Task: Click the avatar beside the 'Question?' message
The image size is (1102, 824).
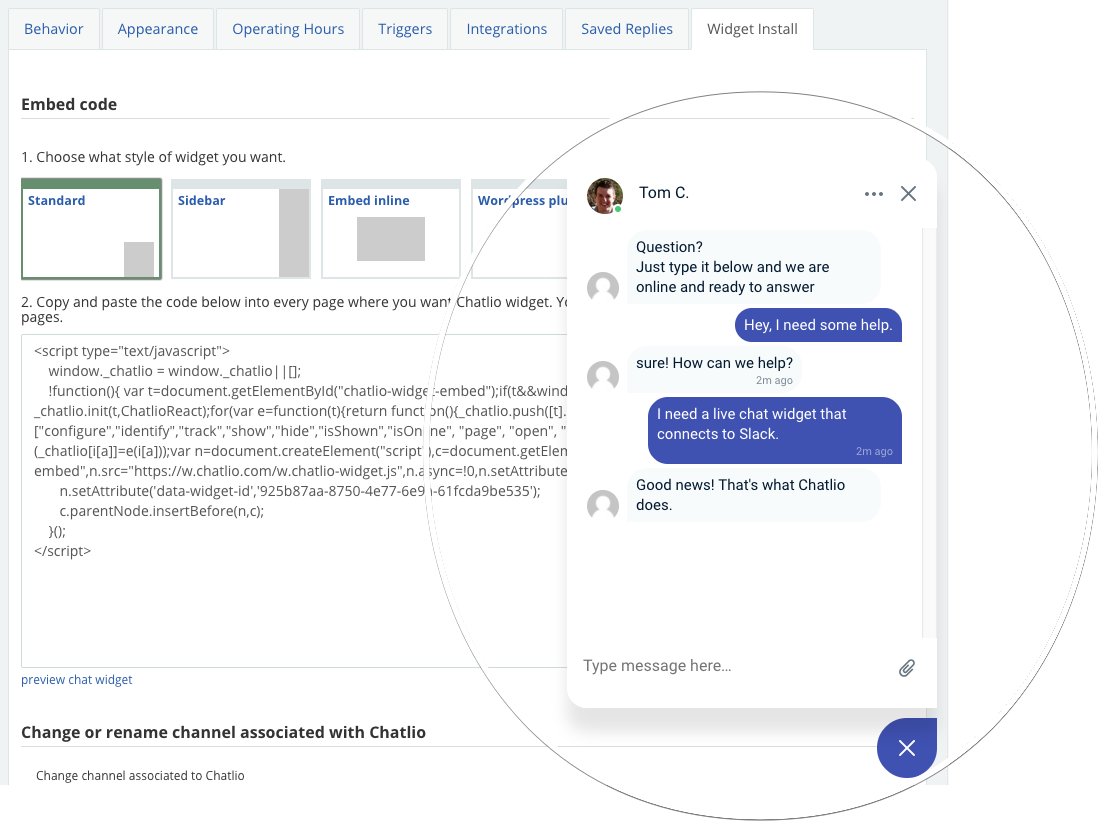Action: (603, 287)
